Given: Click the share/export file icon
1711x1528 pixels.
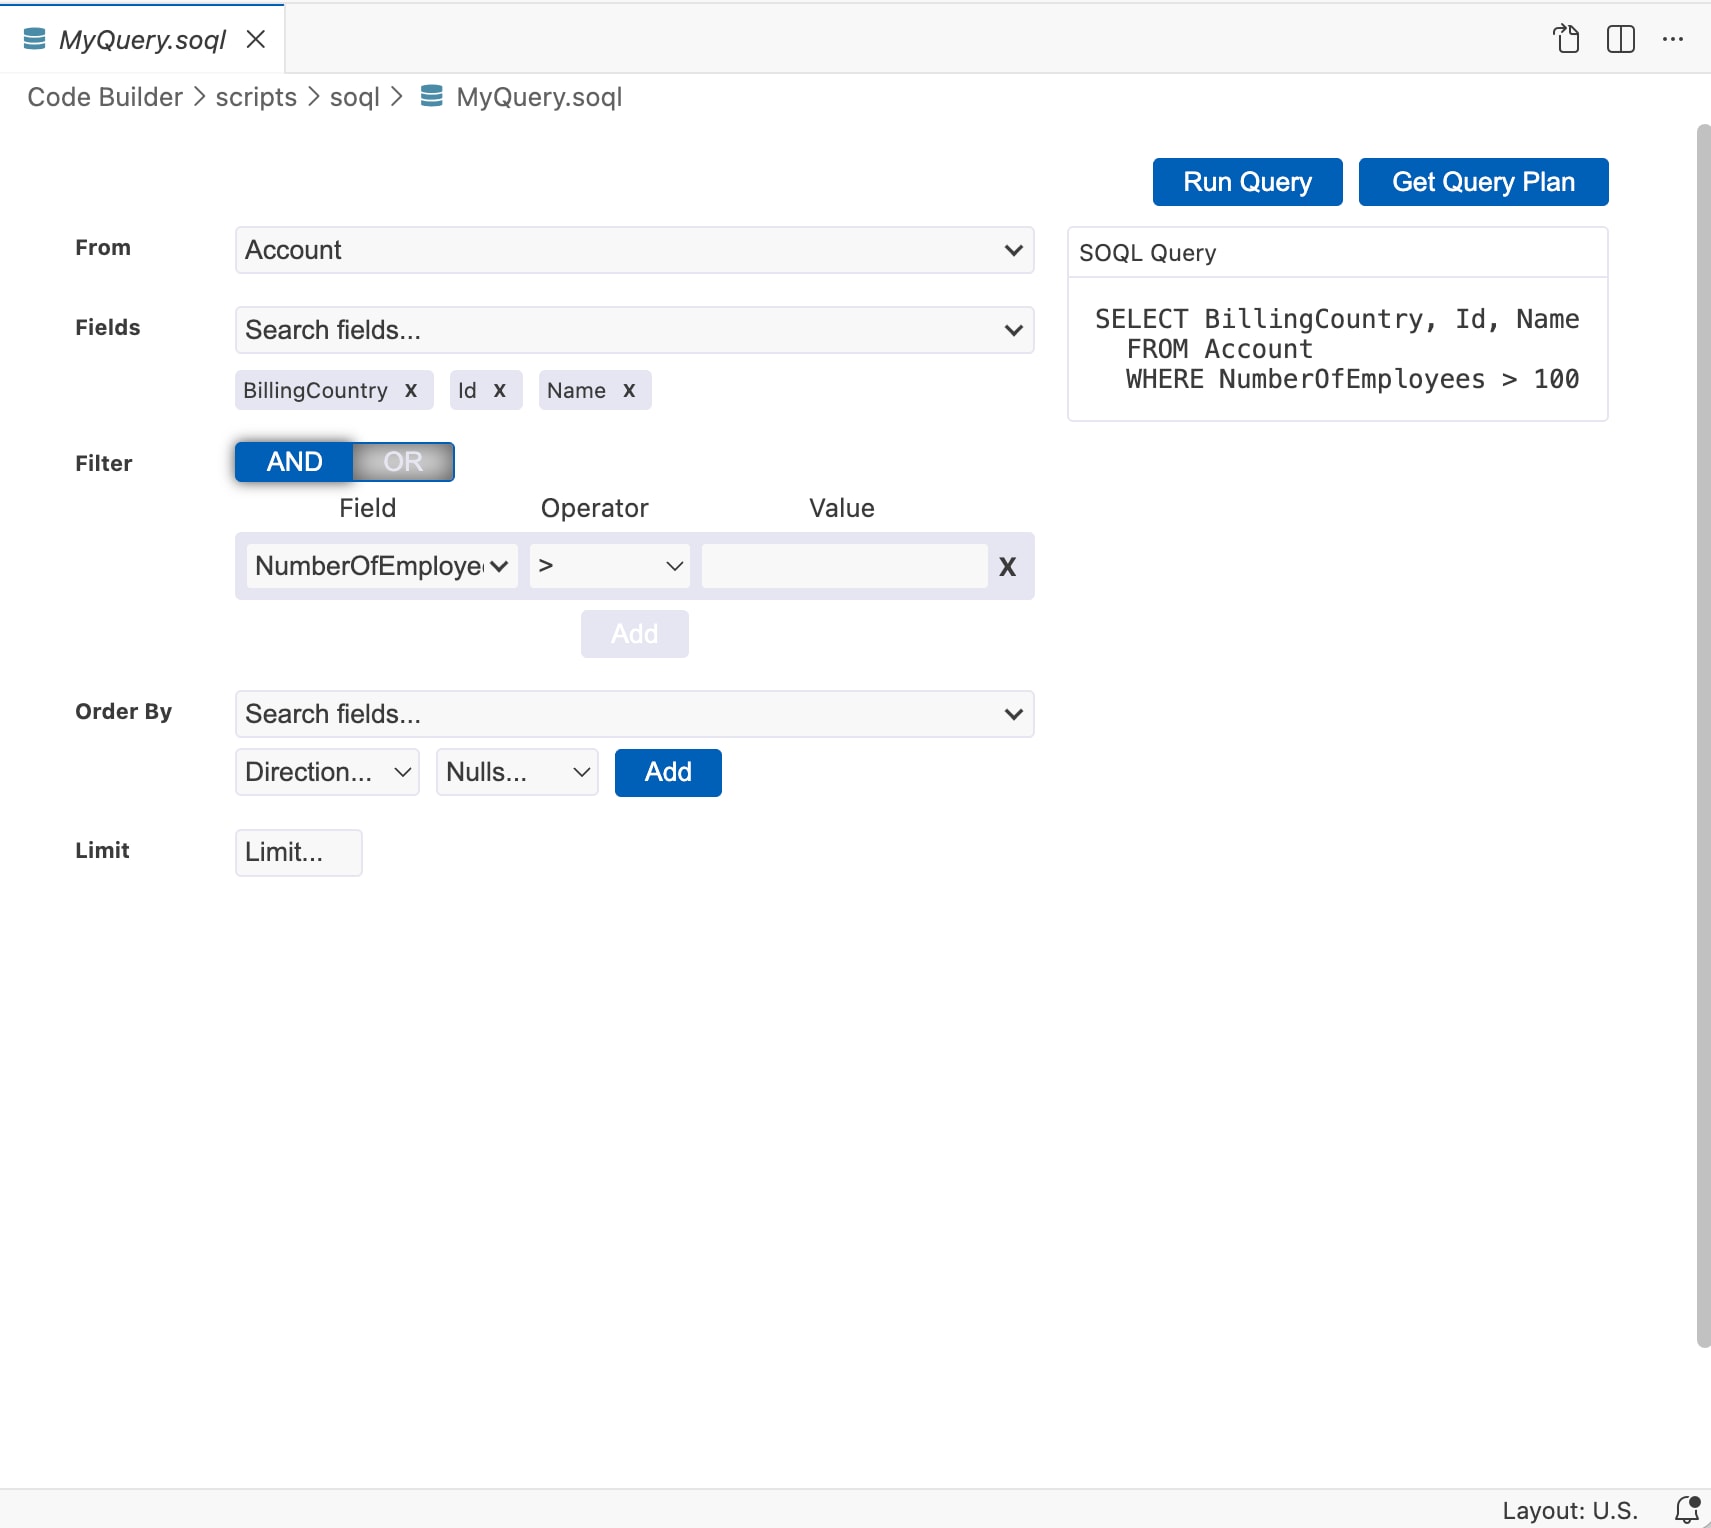Looking at the screenshot, I should [x=1566, y=38].
